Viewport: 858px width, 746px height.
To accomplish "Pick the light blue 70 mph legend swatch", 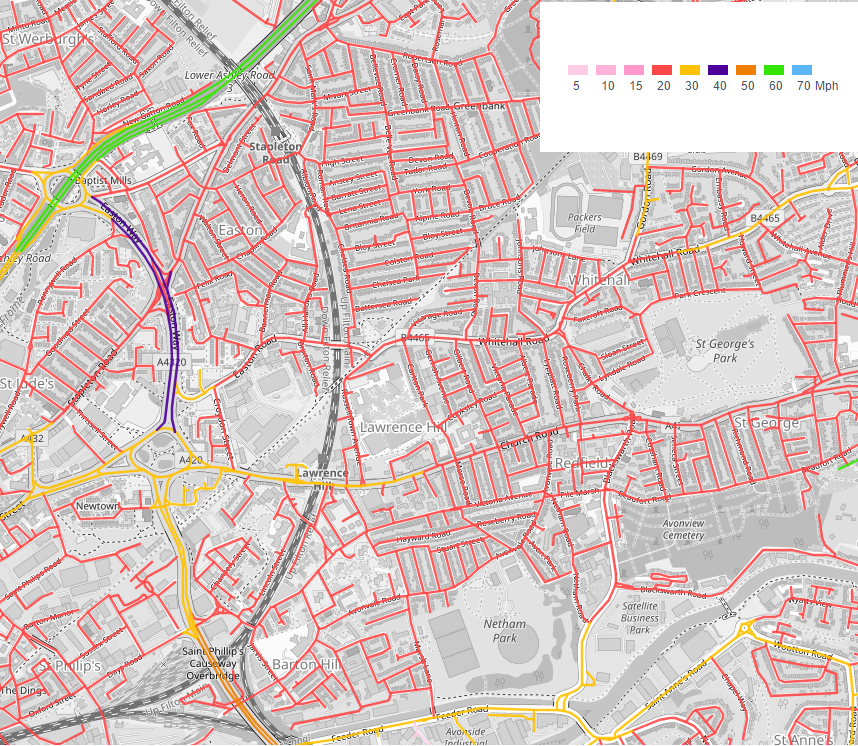I will click(802, 70).
